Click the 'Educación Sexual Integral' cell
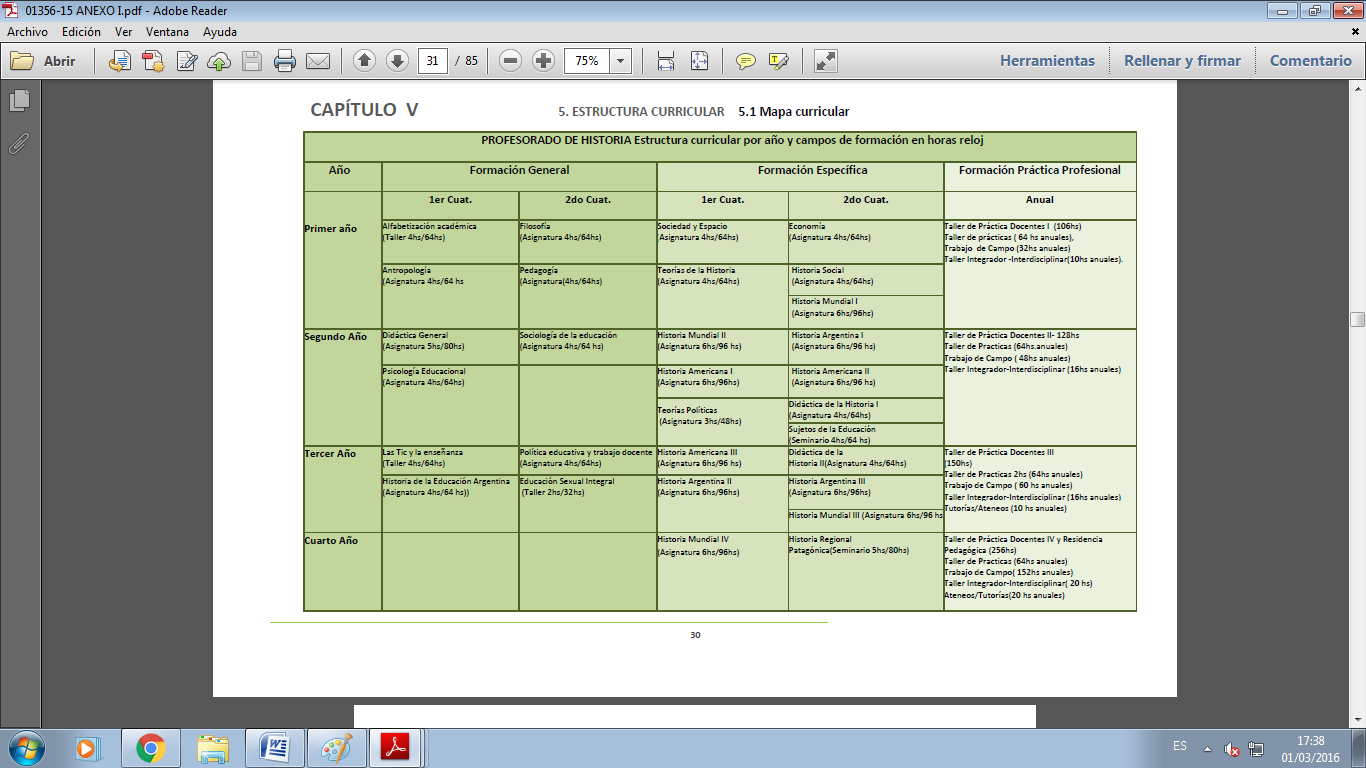1366x768 pixels. click(x=587, y=503)
